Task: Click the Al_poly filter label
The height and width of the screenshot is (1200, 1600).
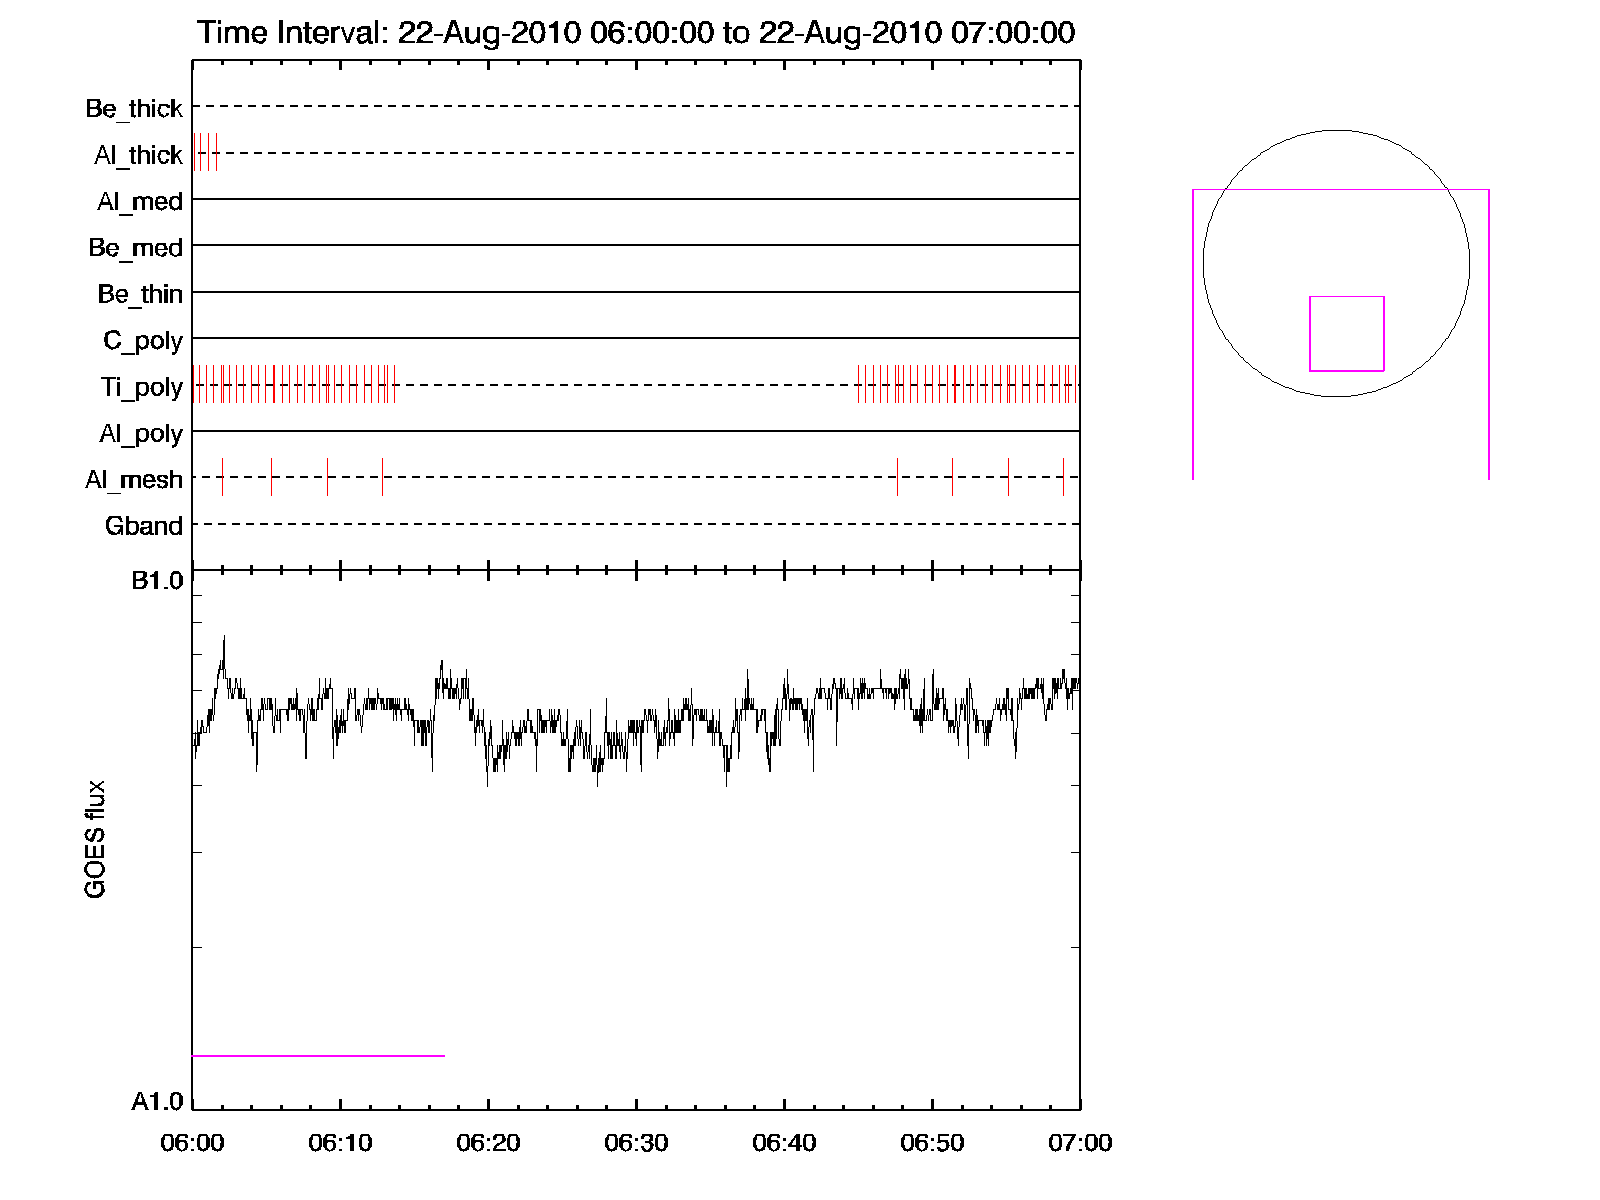Action: [141, 434]
